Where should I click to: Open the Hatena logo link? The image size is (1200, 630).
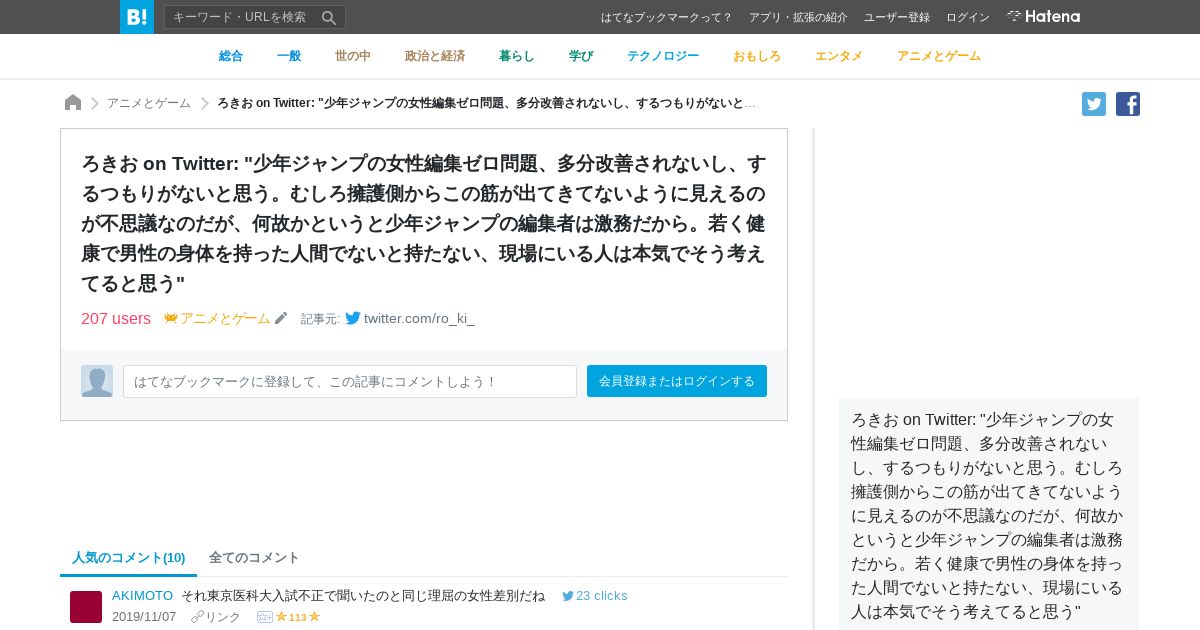[x=1043, y=17]
